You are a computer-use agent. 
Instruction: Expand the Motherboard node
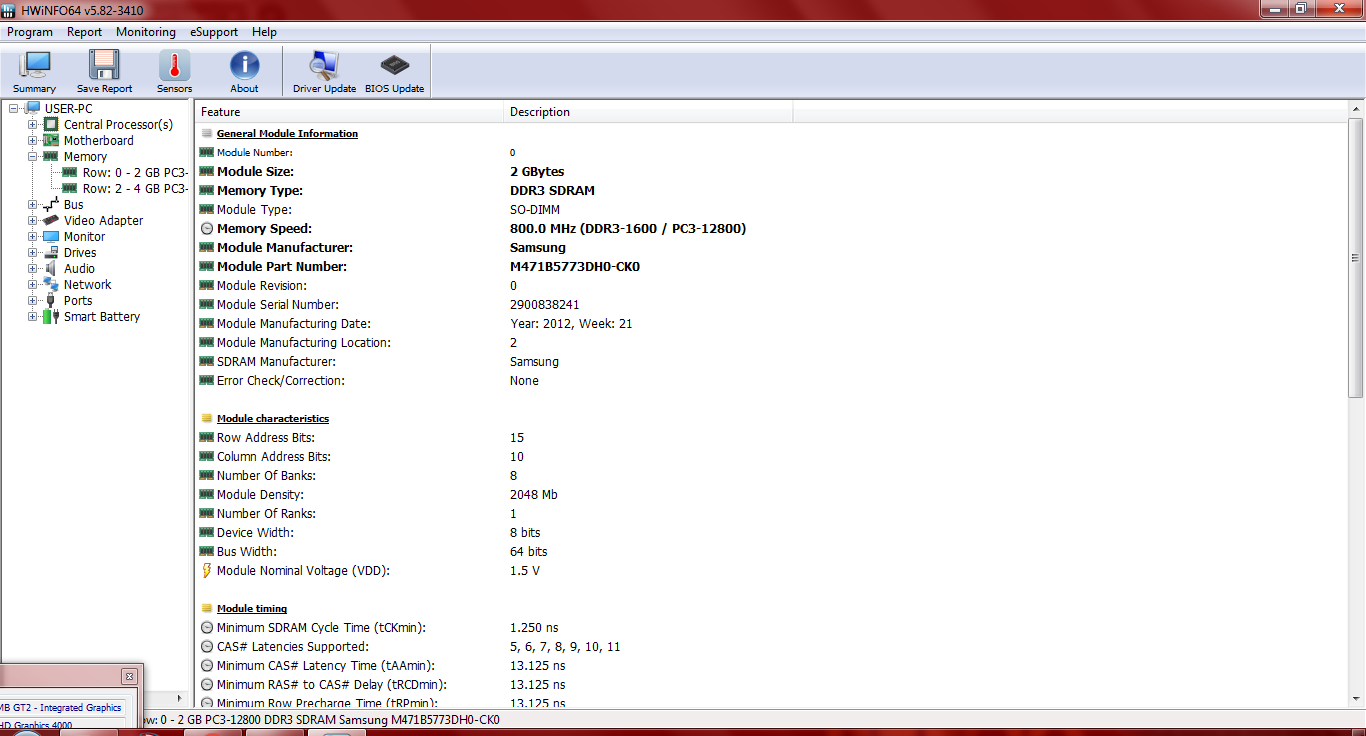33,140
